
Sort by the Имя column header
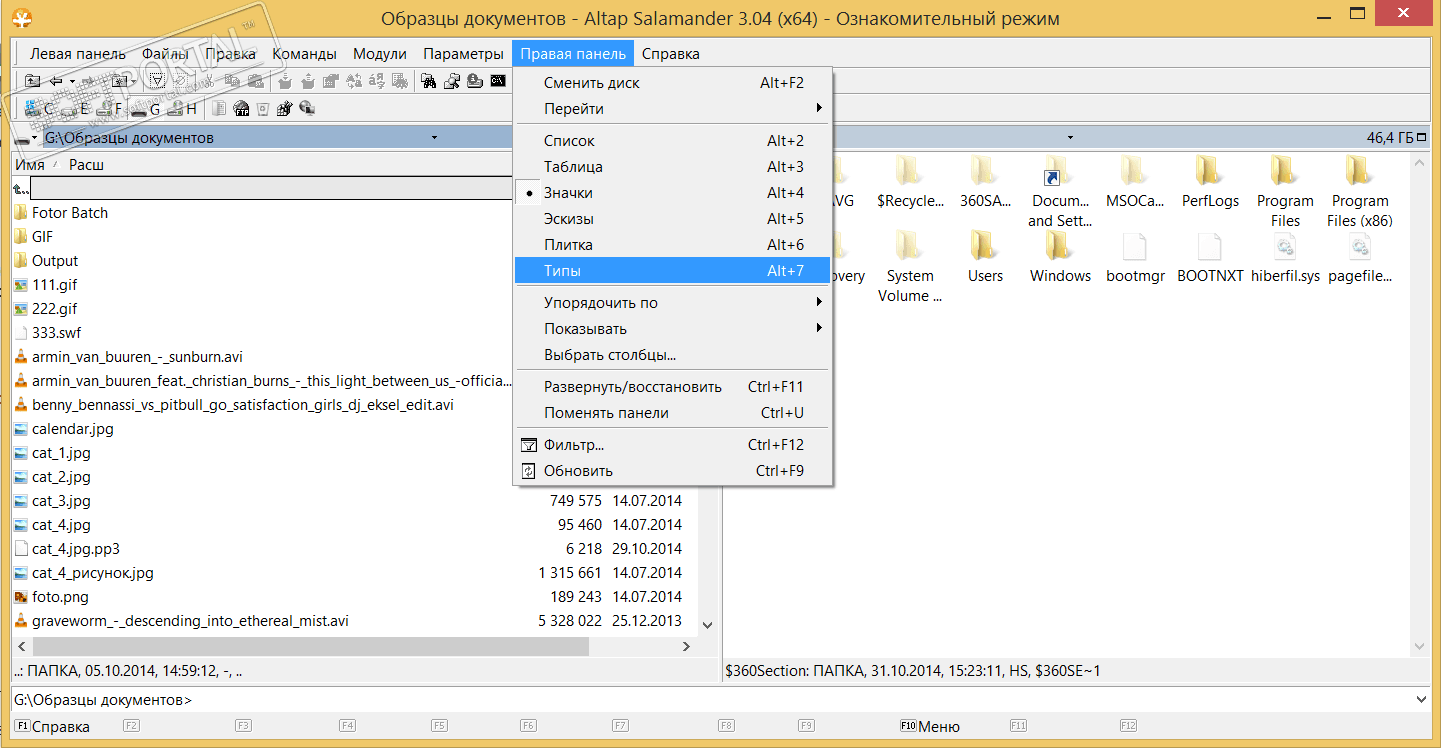30,164
